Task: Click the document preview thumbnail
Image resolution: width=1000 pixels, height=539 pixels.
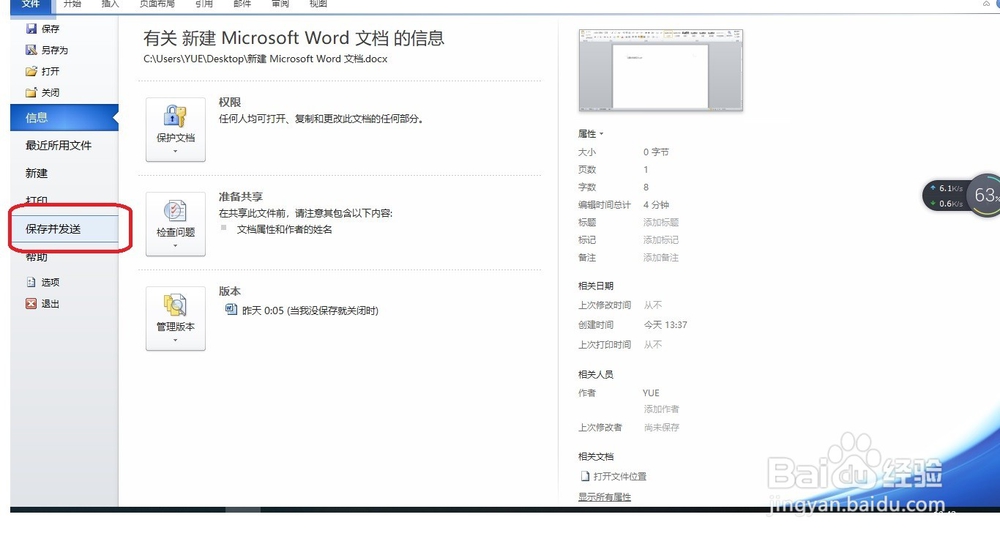Action: coord(661,70)
